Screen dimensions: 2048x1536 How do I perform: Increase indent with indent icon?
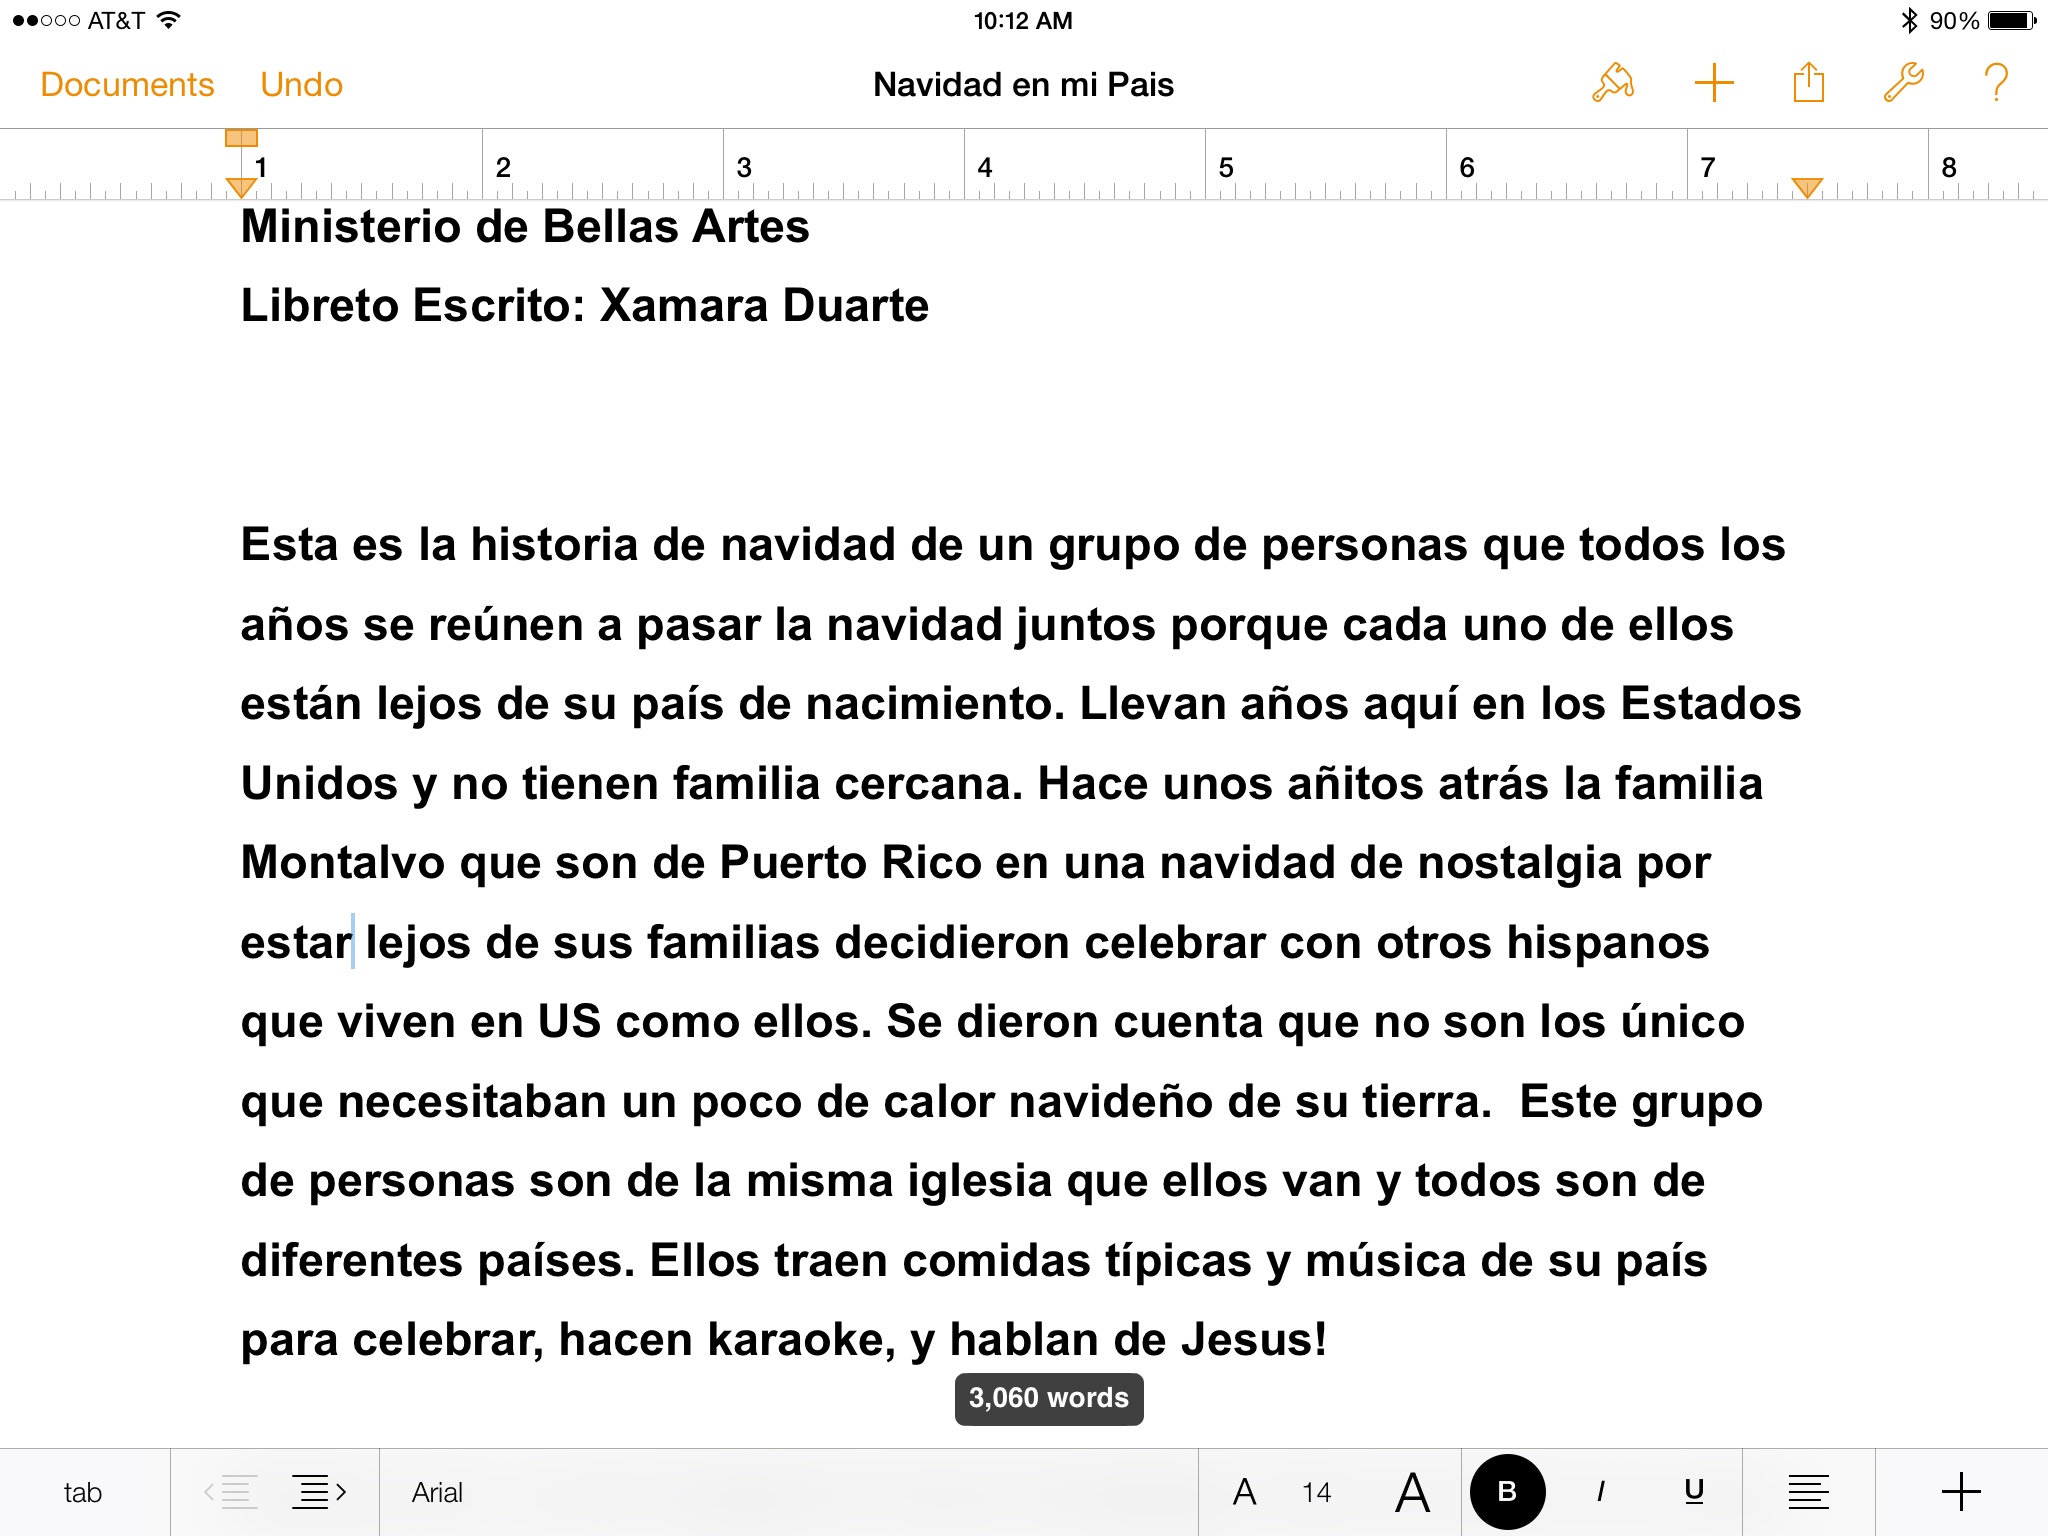point(318,1492)
